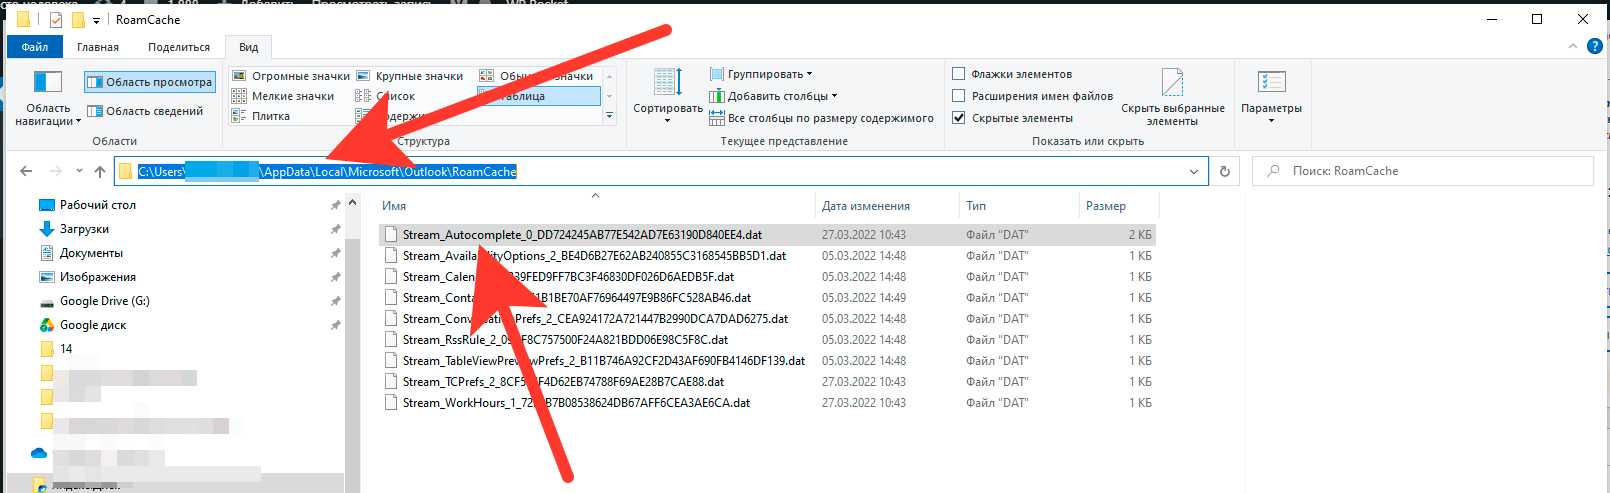Click the Stream_Contact file icon
The width and height of the screenshot is (1610, 493).
tap(391, 298)
